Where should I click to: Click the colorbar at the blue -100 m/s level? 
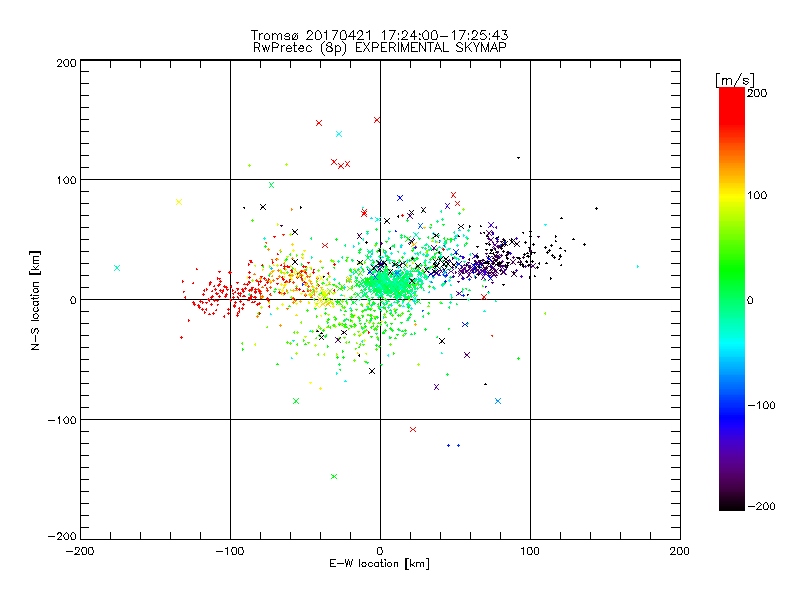732,405
